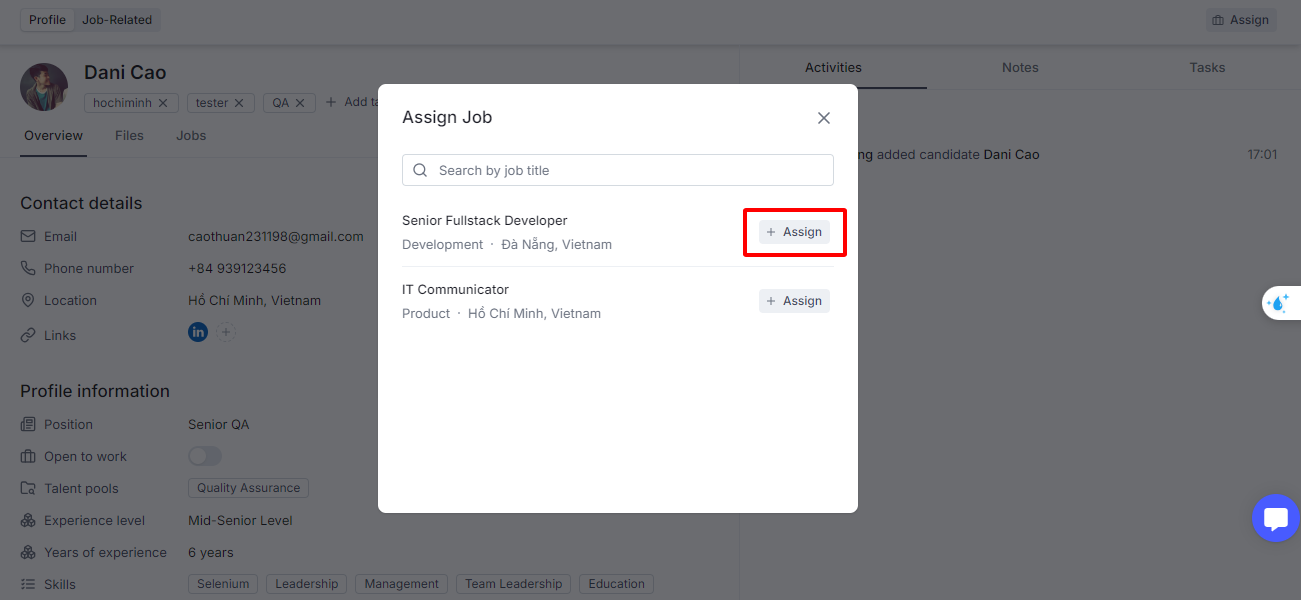Open the chat support bubble

click(1276, 518)
